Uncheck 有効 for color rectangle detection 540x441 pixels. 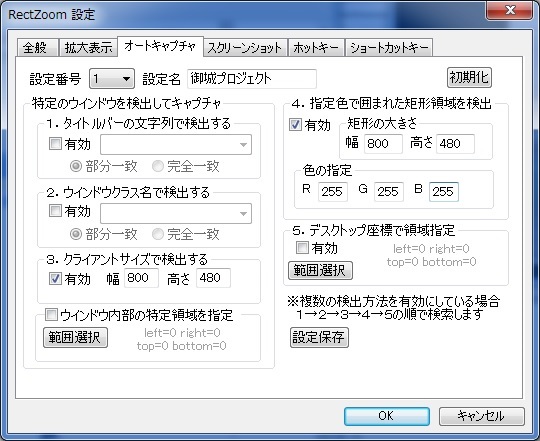pos(295,125)
